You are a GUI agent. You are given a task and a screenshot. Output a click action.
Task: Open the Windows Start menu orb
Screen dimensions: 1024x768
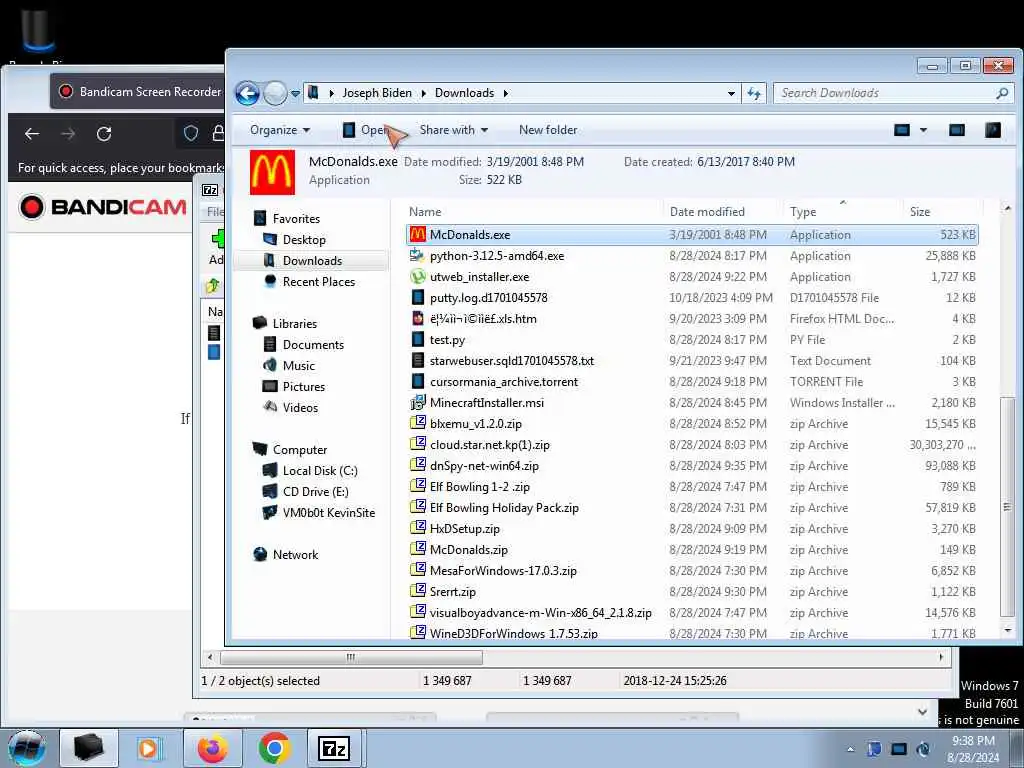coord(27,748)
